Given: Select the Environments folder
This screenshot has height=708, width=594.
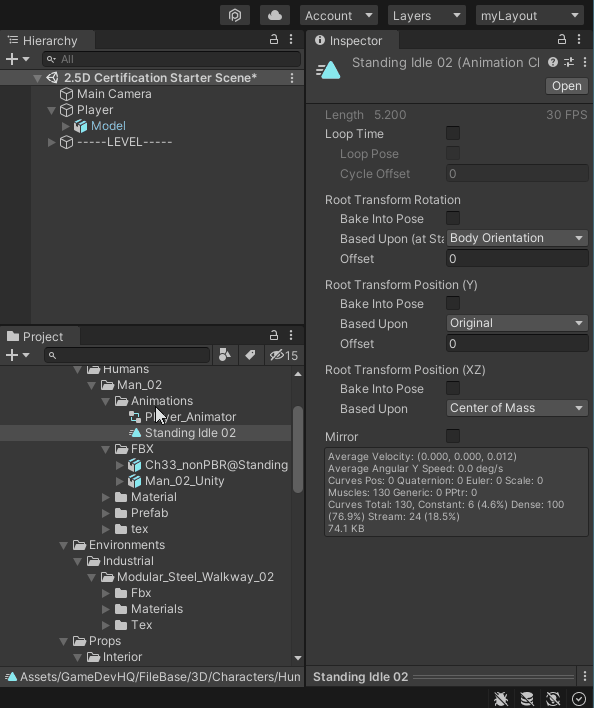Looking at the screenshot, I should (x=119, y=545).
